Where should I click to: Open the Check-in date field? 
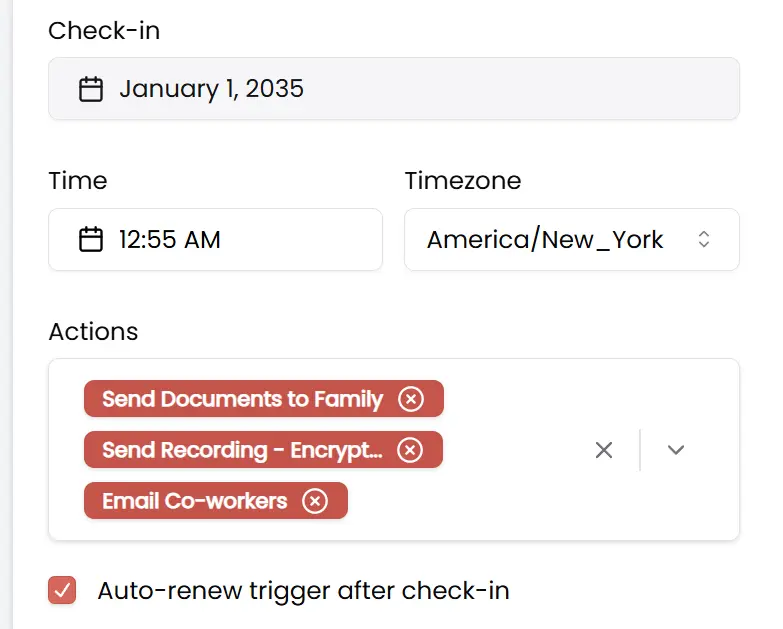[x=394, y=89]
